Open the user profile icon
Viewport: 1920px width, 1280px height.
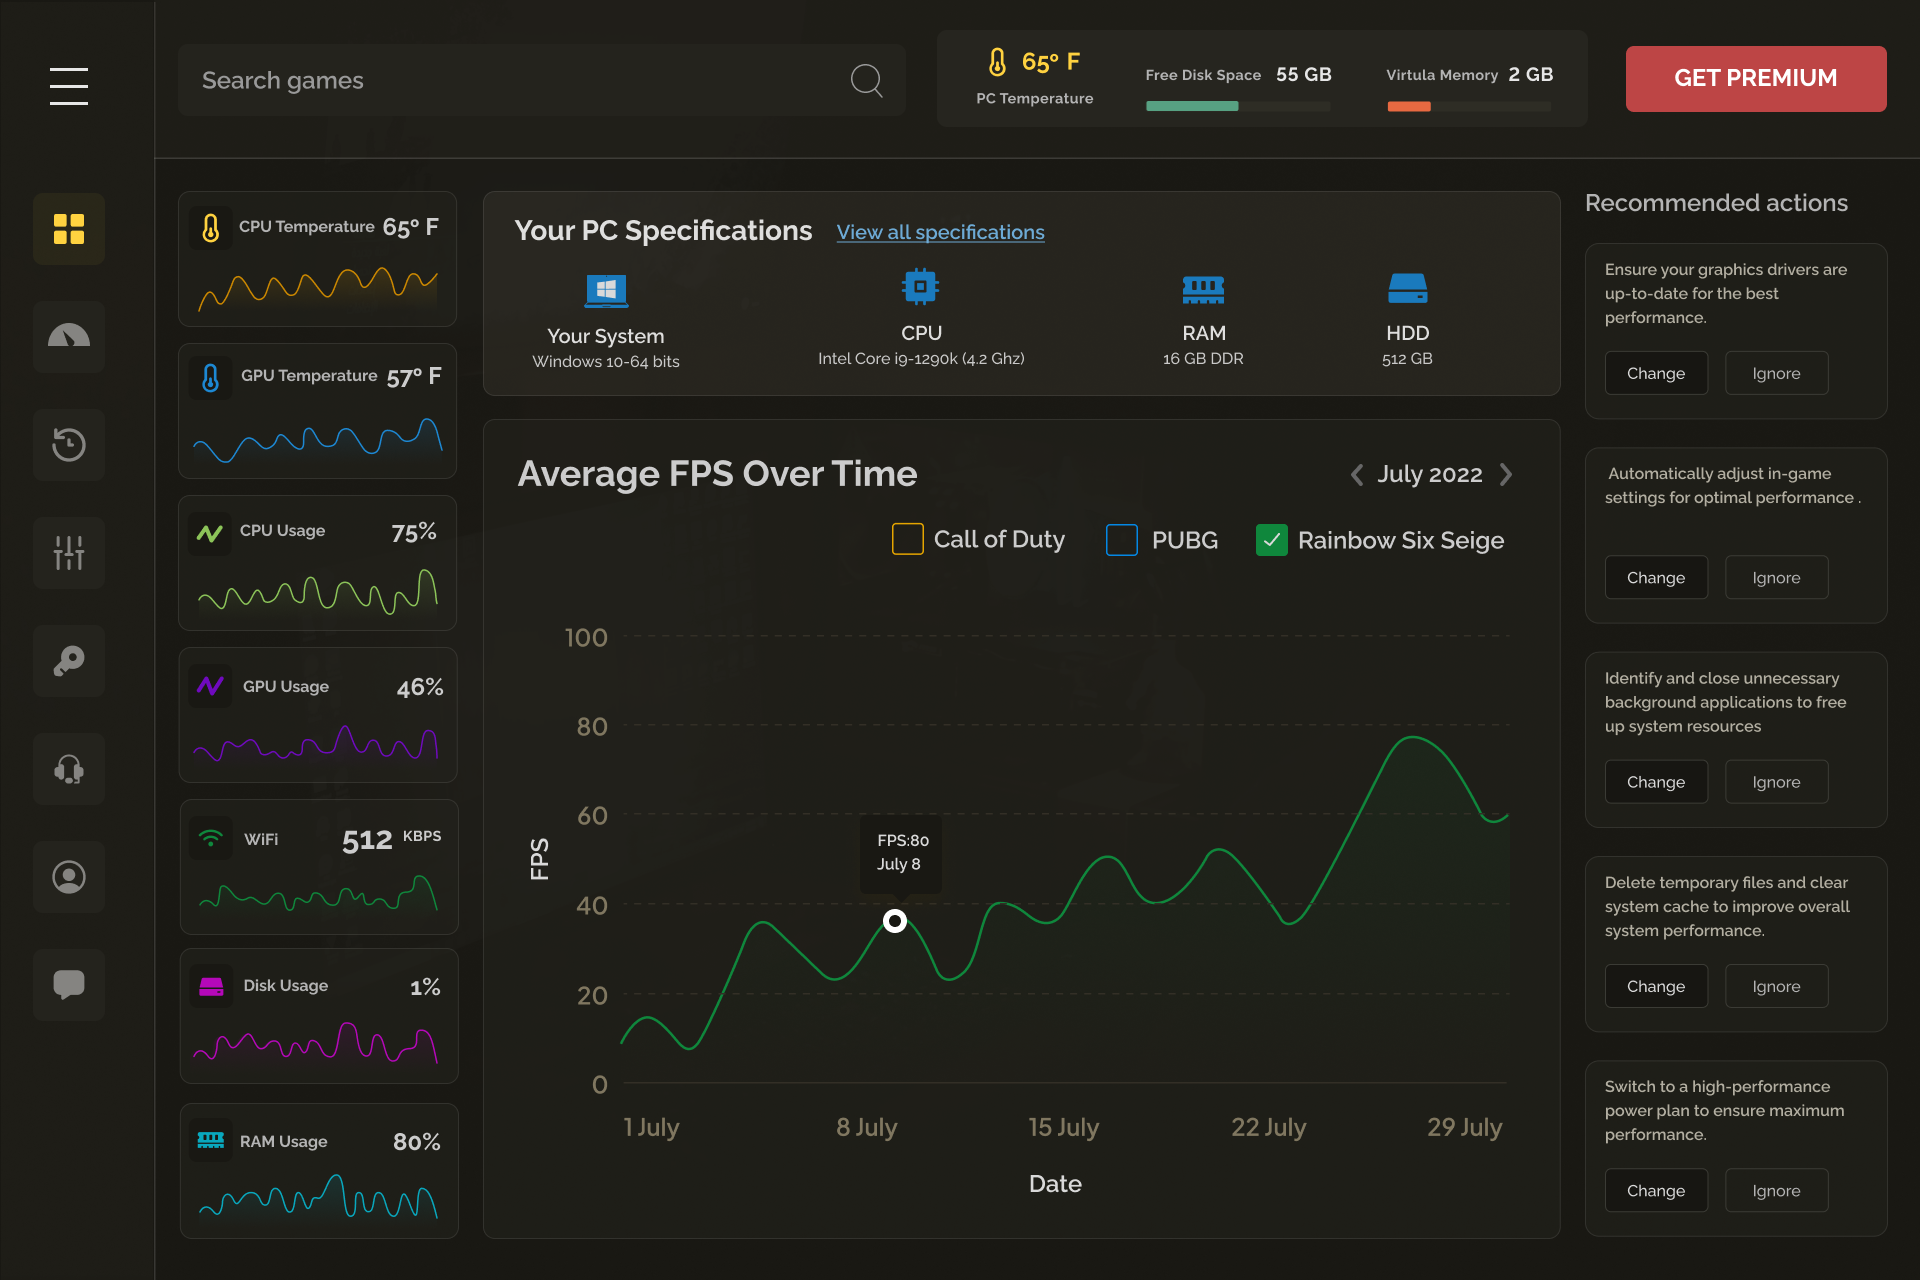tap(68, 877)
